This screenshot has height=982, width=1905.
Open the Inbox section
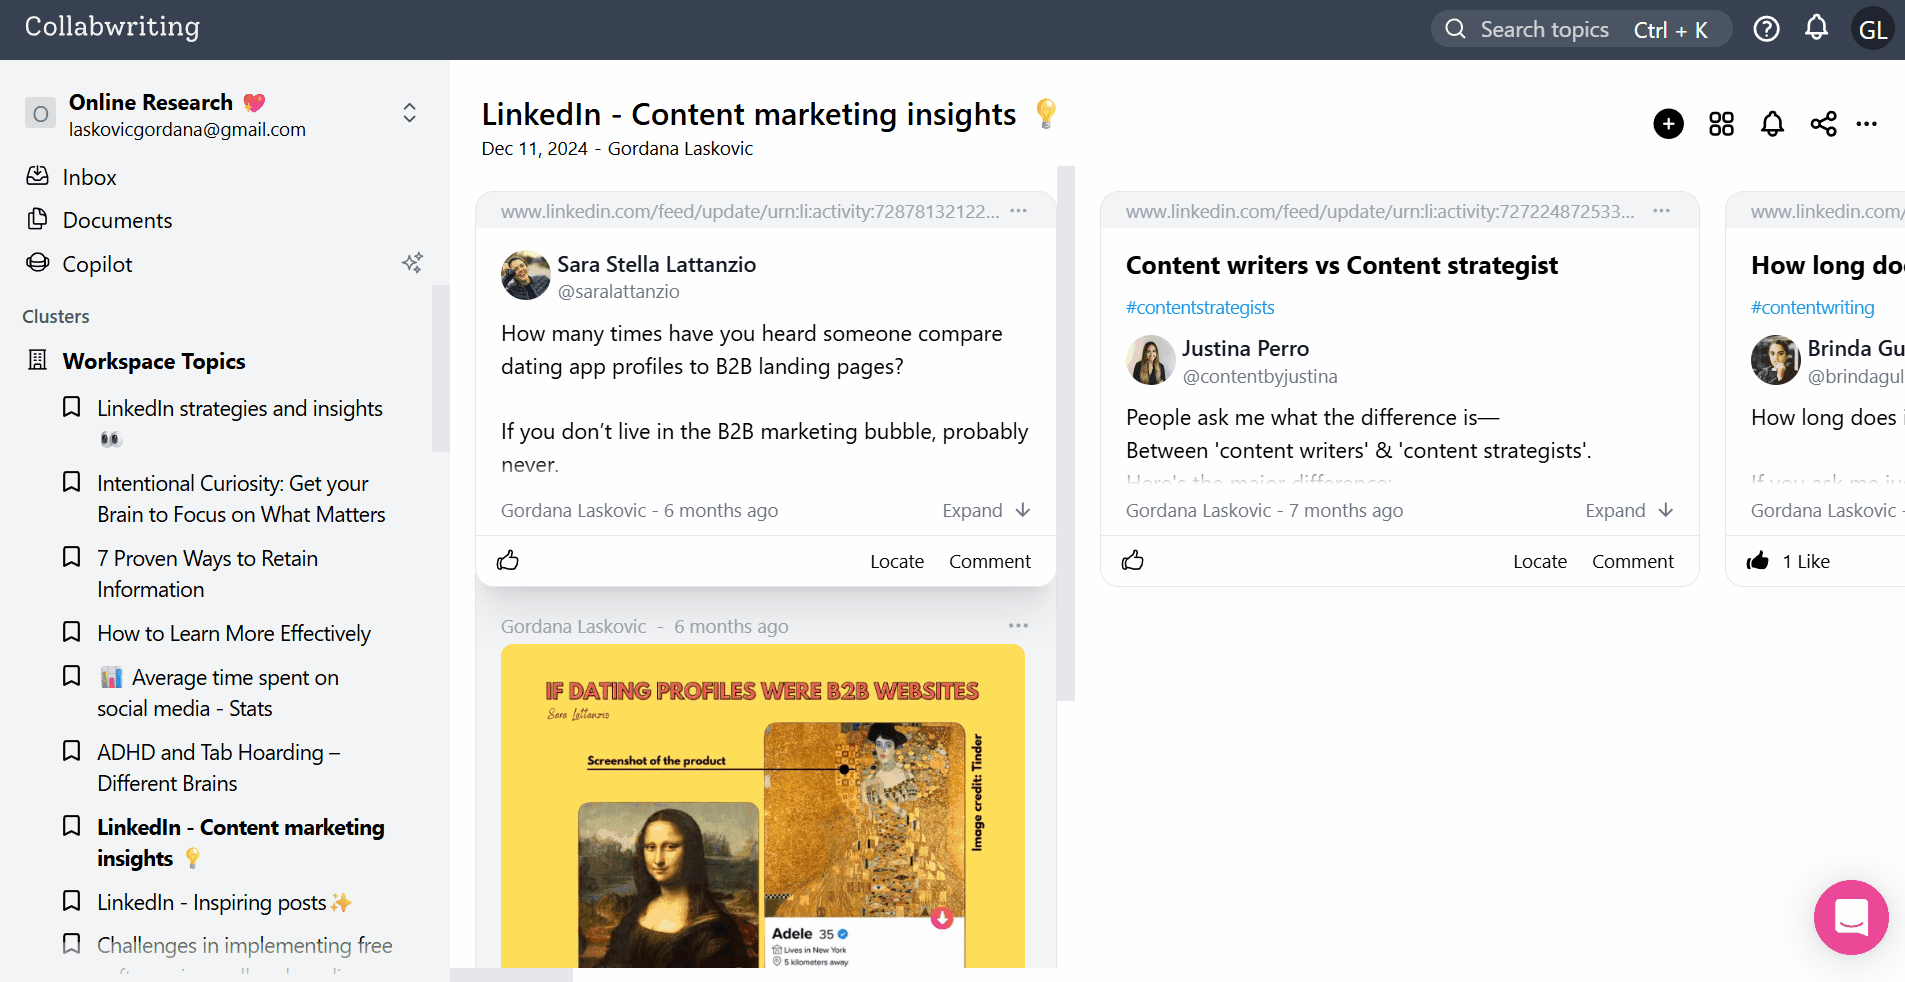point(89,178)
